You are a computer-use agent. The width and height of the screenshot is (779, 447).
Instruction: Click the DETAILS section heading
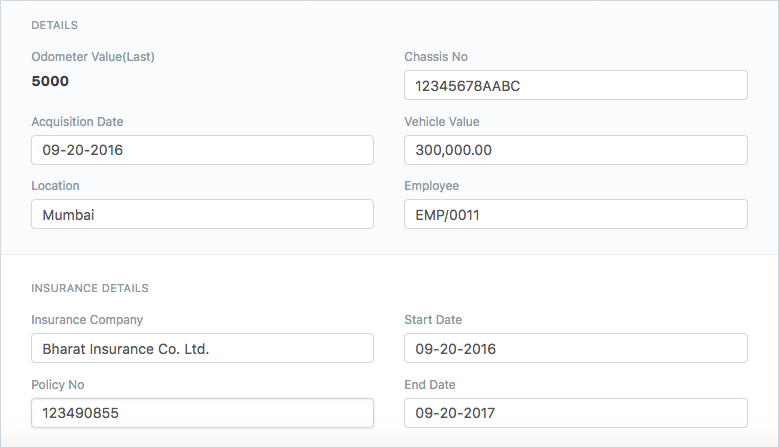point(55,25)
